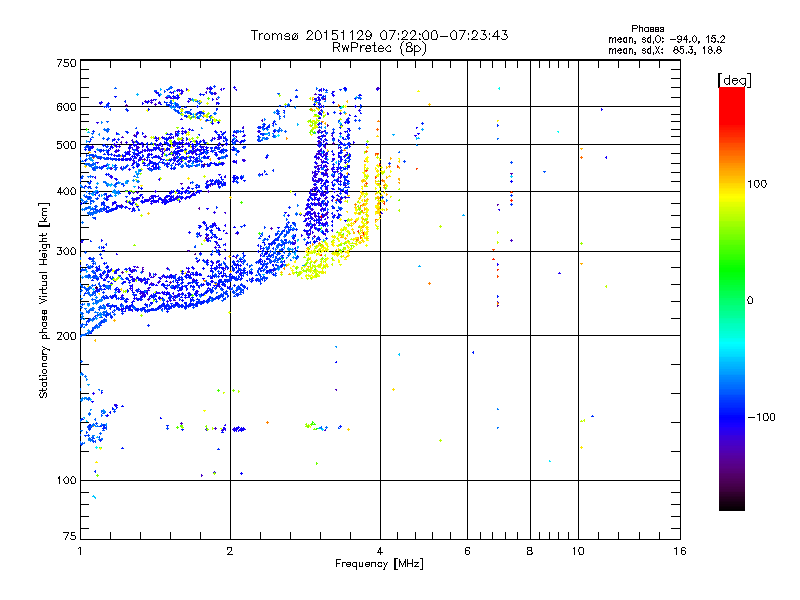Click the black bottom of the colorbar
Screen dimensions: 800x600
tap(732, 504)
